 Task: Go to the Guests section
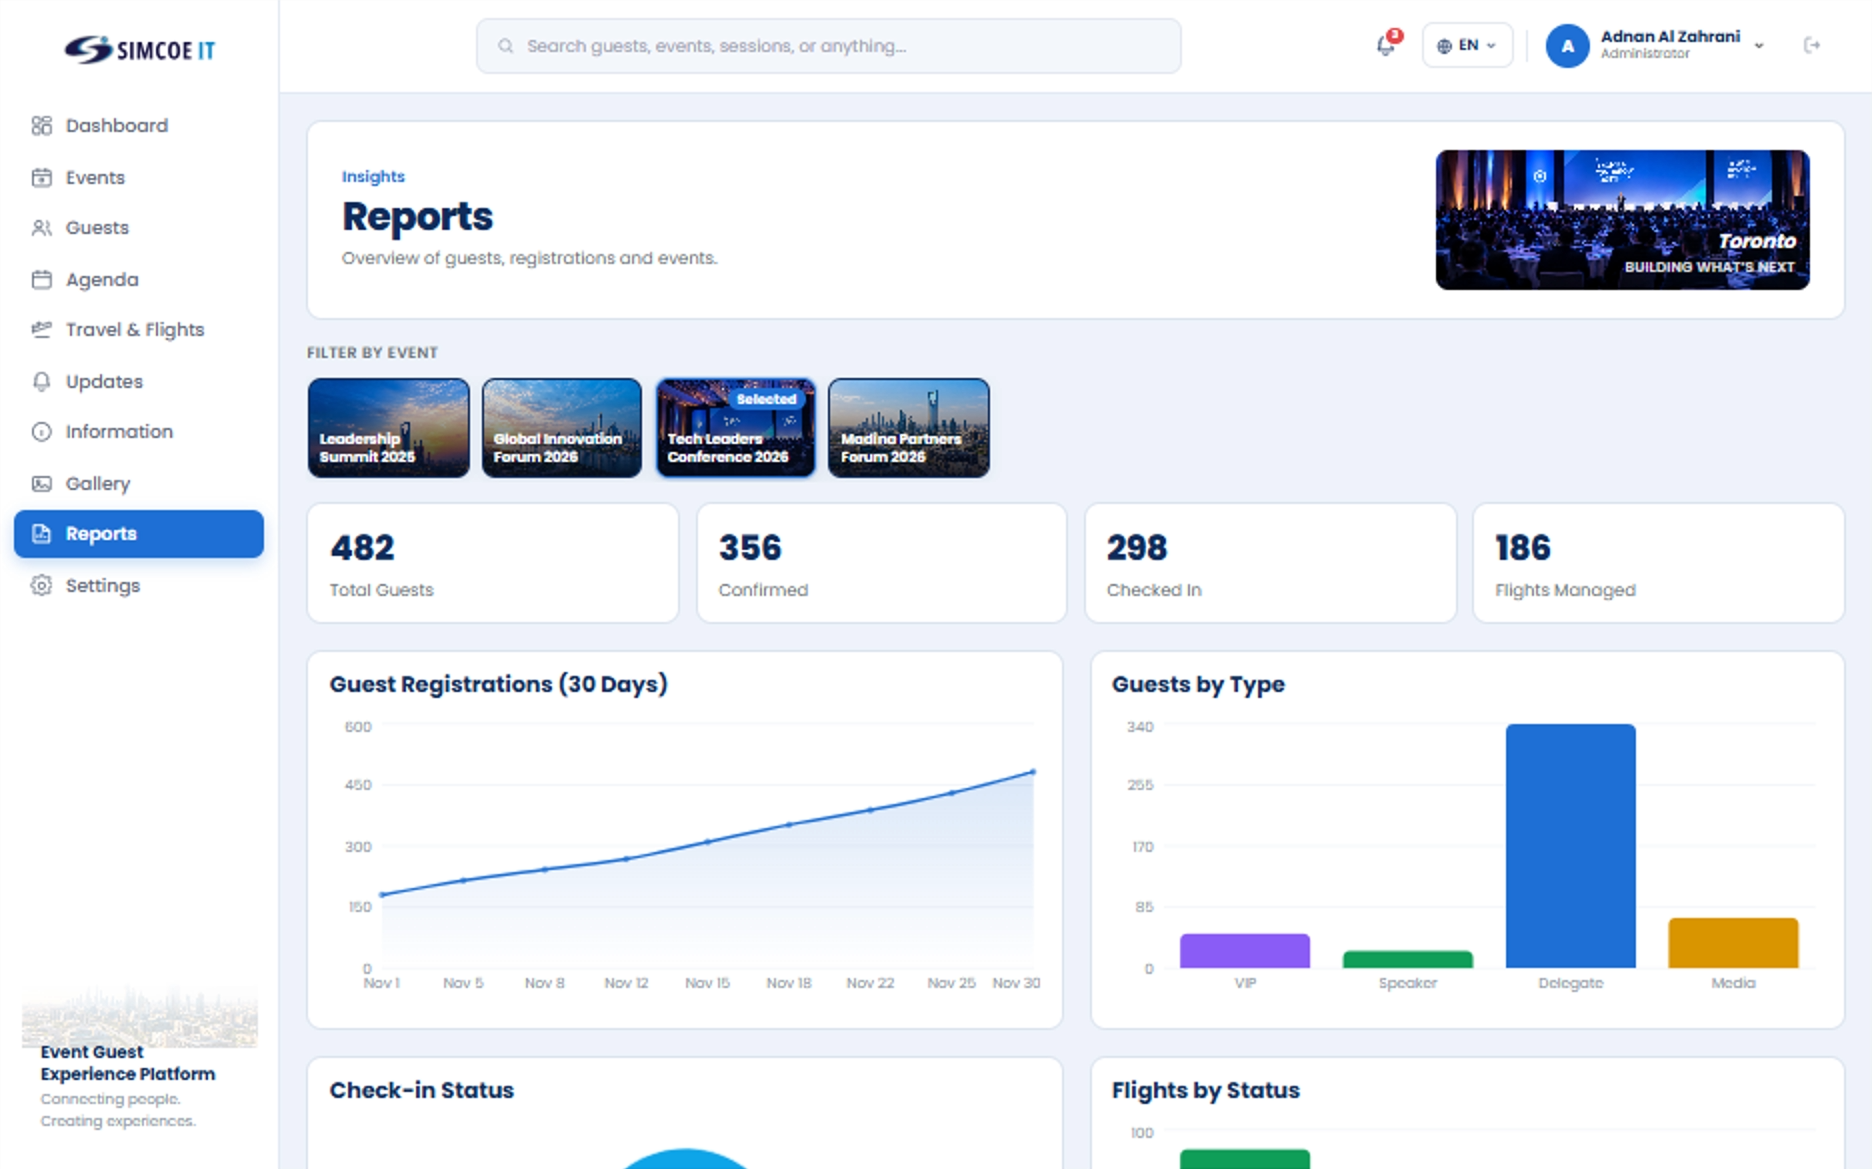(x=139, y=228)
